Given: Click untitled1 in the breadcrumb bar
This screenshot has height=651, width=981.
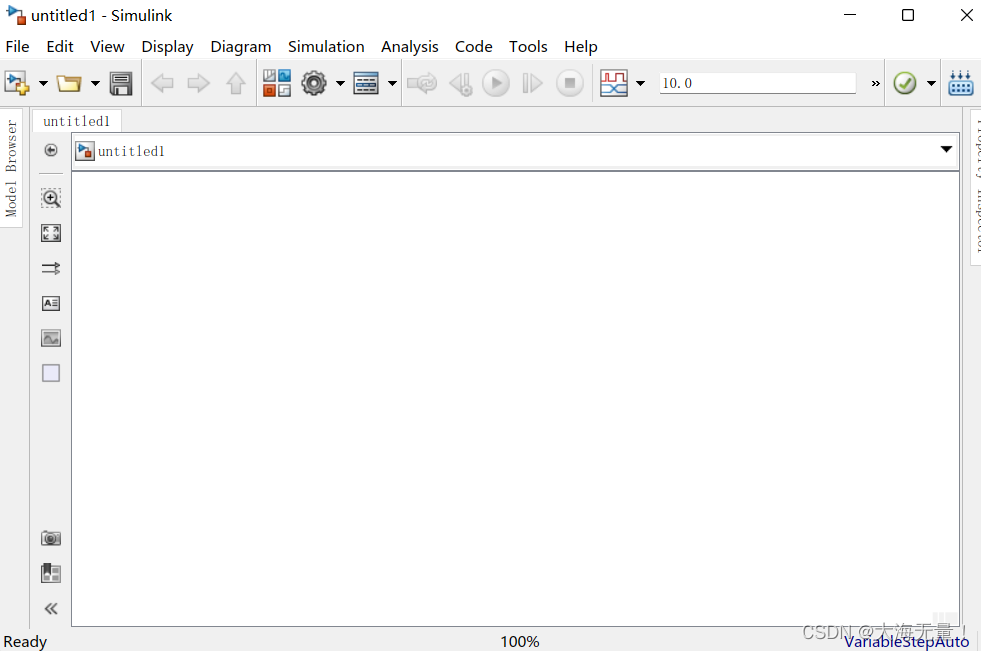Looking at the screenshot, I should pyautogui.click(x=131, y=151).
